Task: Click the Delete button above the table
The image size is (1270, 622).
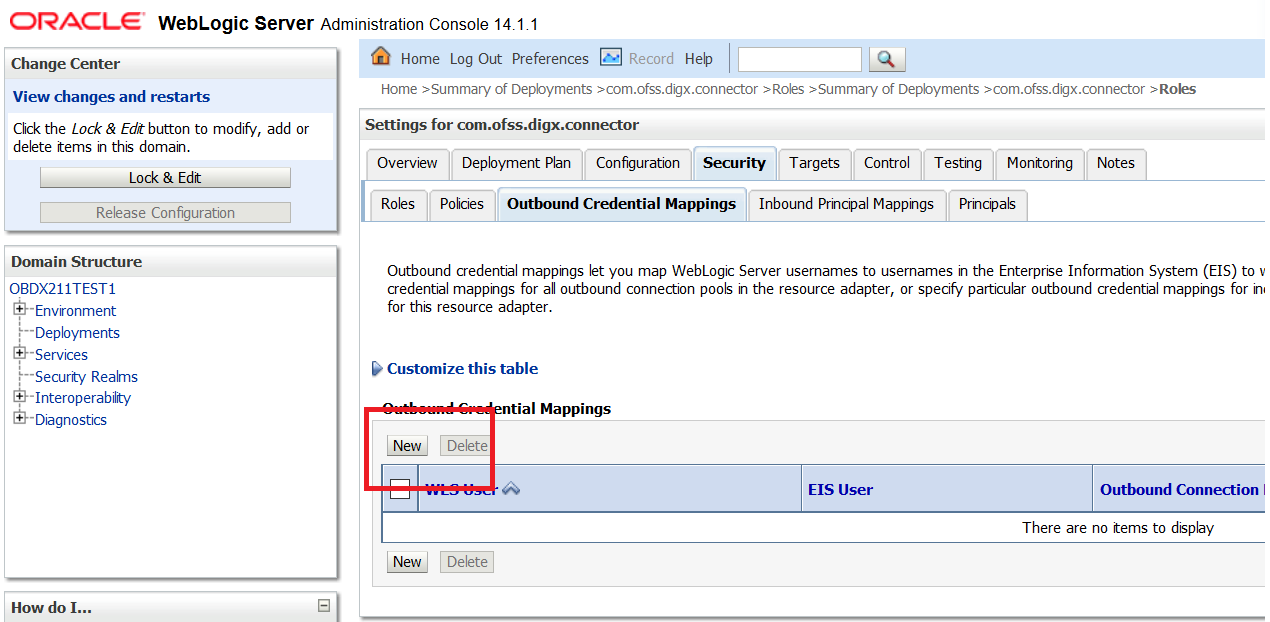Action: (x=467, y=446)
